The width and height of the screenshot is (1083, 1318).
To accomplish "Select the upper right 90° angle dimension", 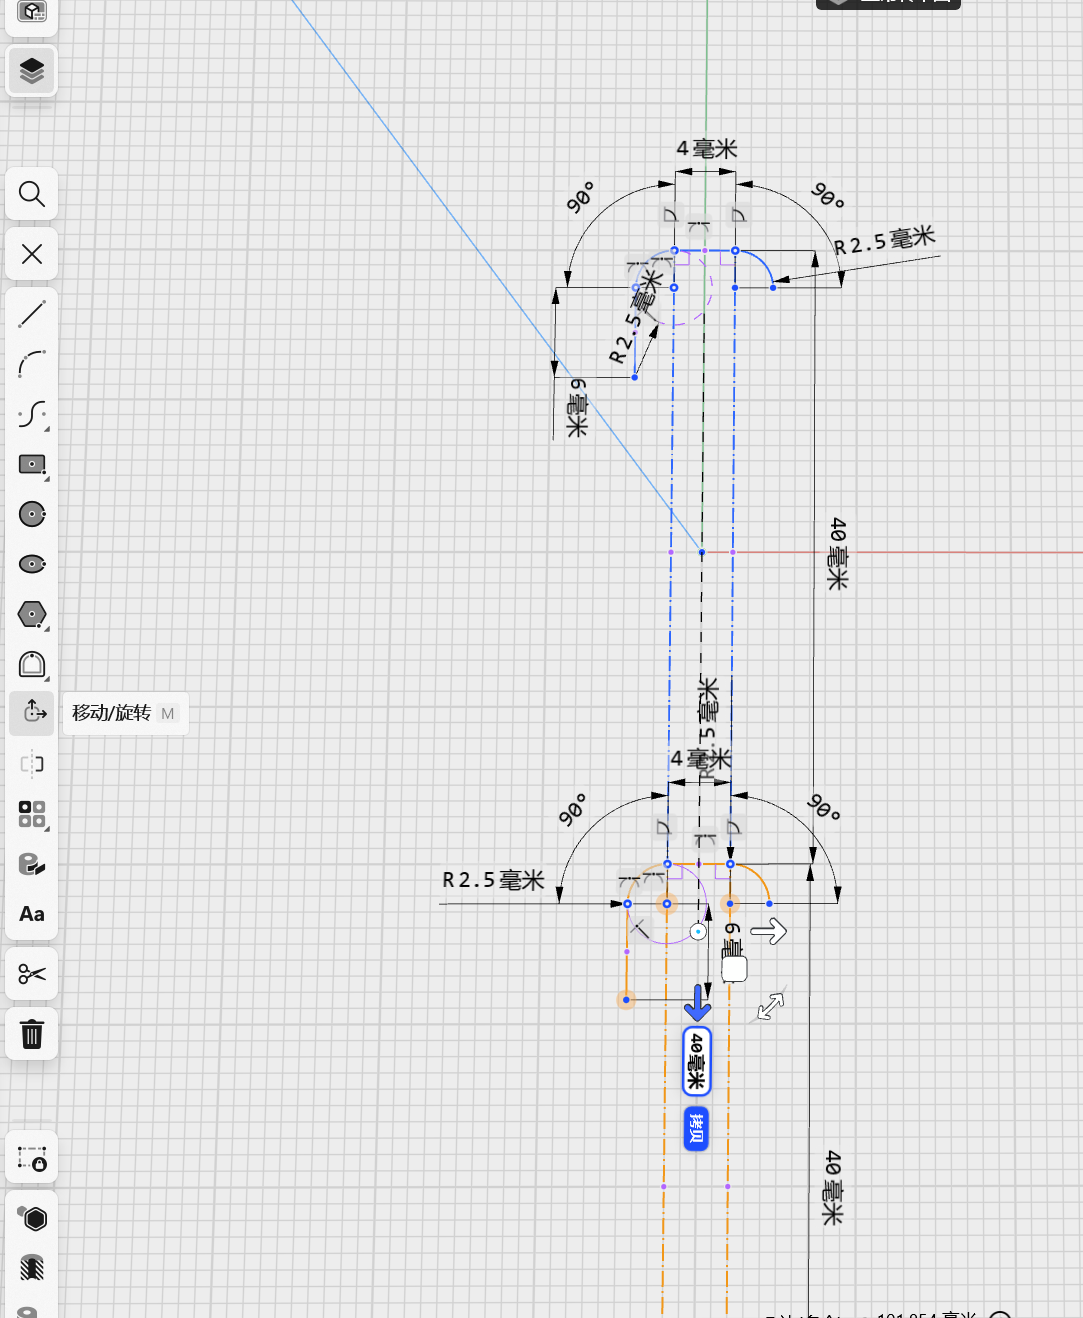I will point(827,195).
